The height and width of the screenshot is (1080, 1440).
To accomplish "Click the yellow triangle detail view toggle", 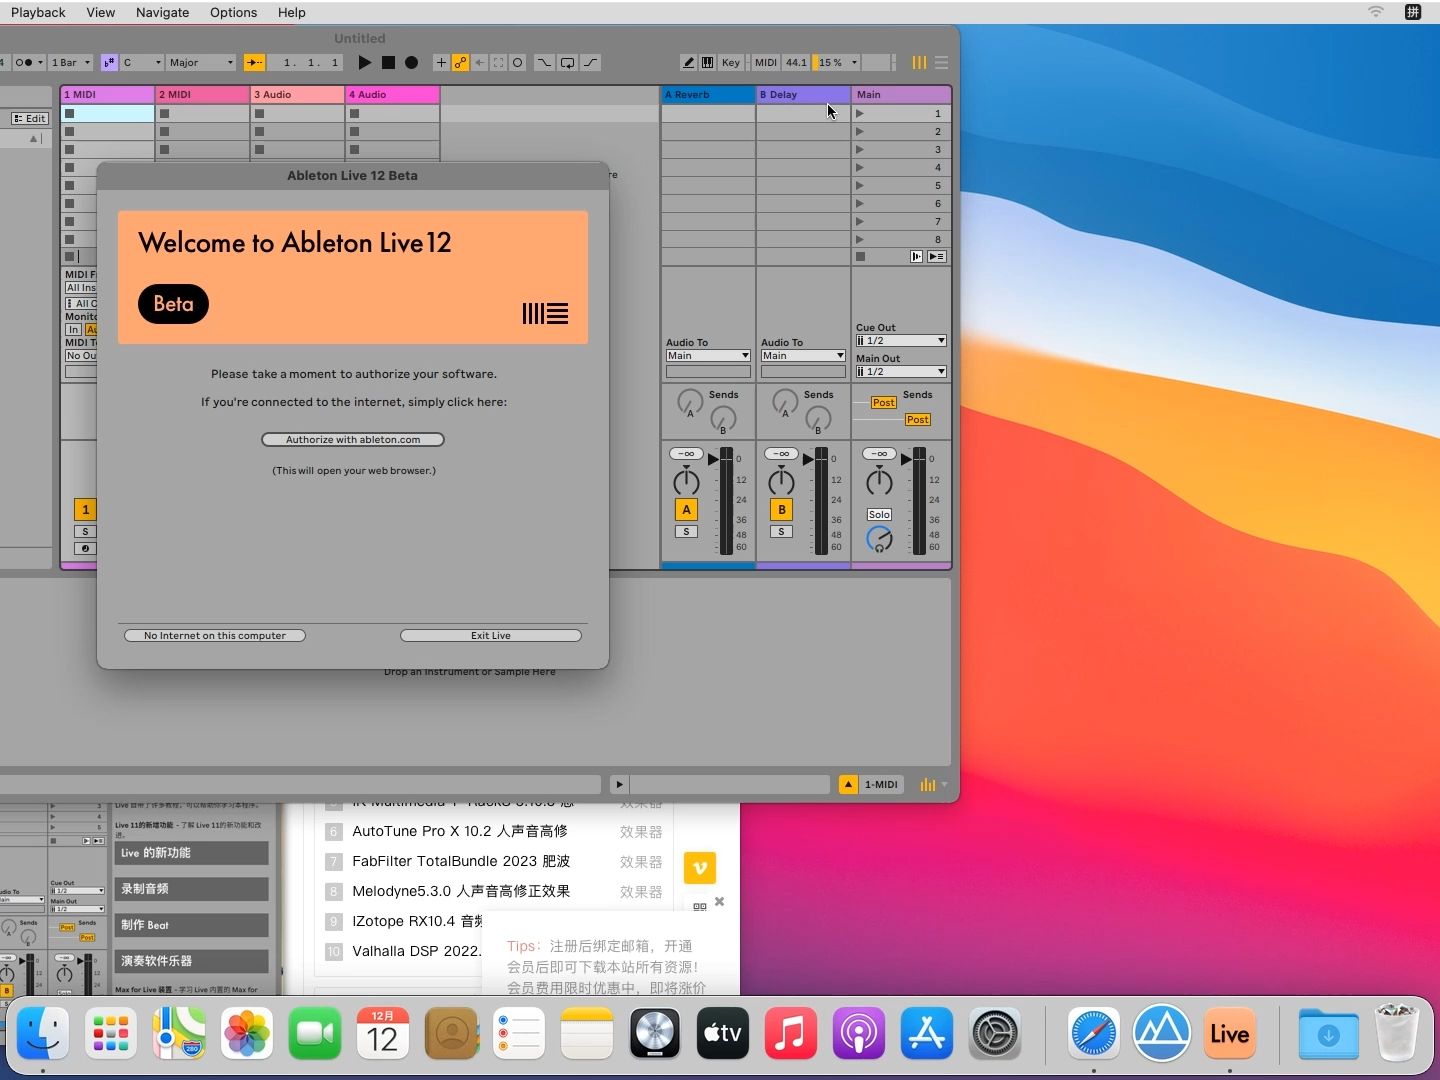I will point(848,785).
